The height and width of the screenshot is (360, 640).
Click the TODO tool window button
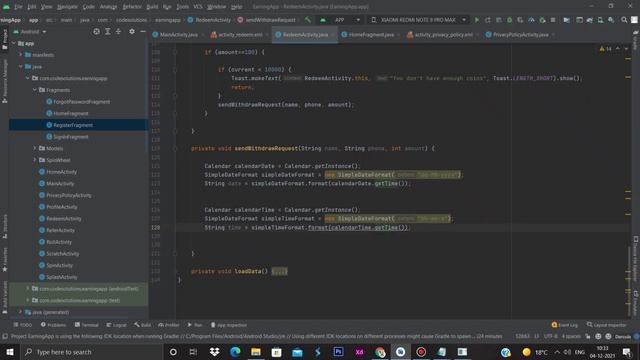point(22,325)
